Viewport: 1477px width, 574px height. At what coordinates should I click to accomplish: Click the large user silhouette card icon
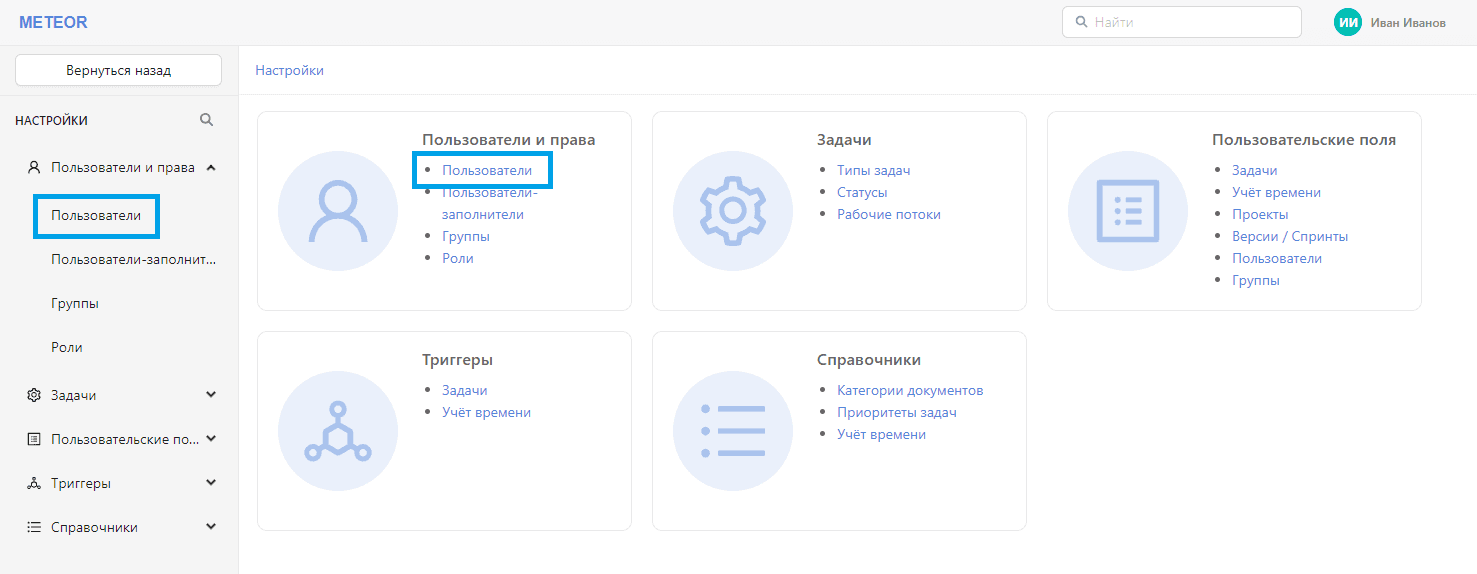pos(338,211)
